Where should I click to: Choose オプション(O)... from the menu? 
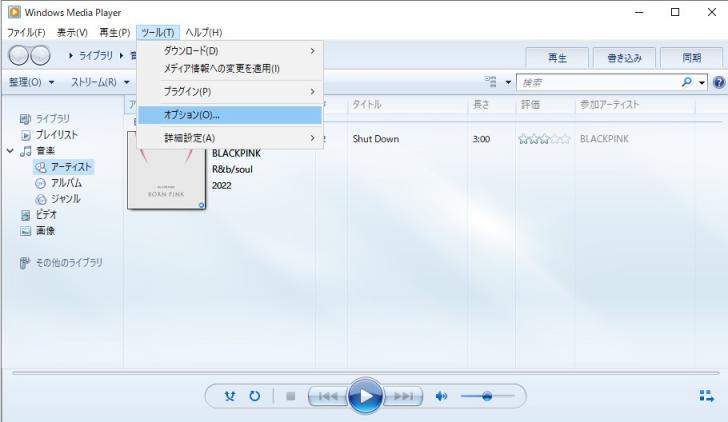230,115
